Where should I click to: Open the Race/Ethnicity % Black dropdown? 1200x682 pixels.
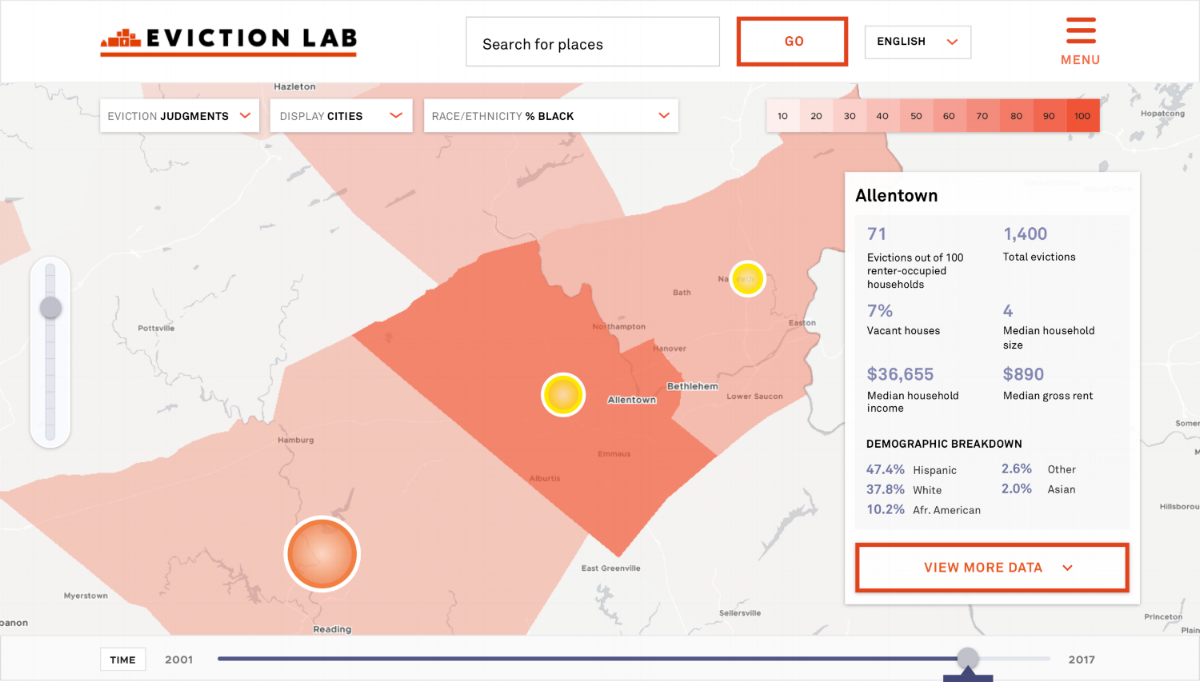click(551, 116)
